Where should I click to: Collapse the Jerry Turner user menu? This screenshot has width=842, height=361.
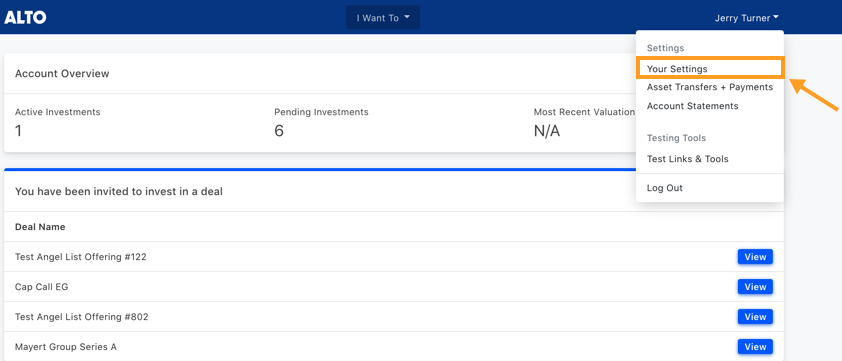[x=746, y=18]
